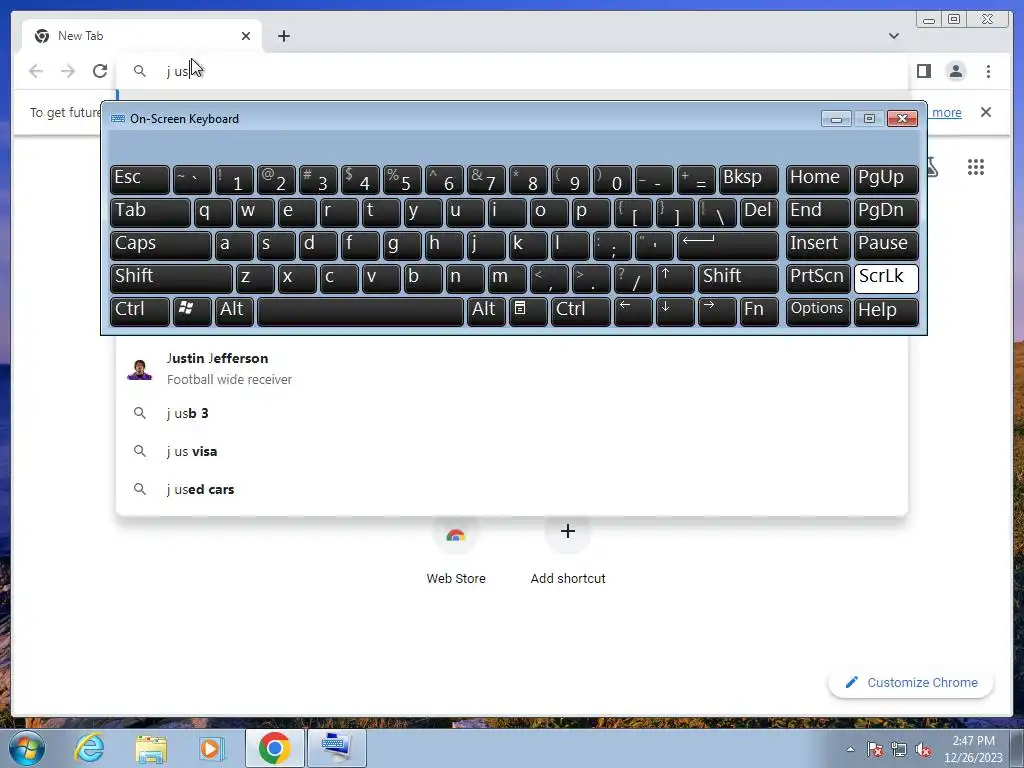Click the Add shortcut plus tile
The image size is (1024, 768).
[568, 550]
